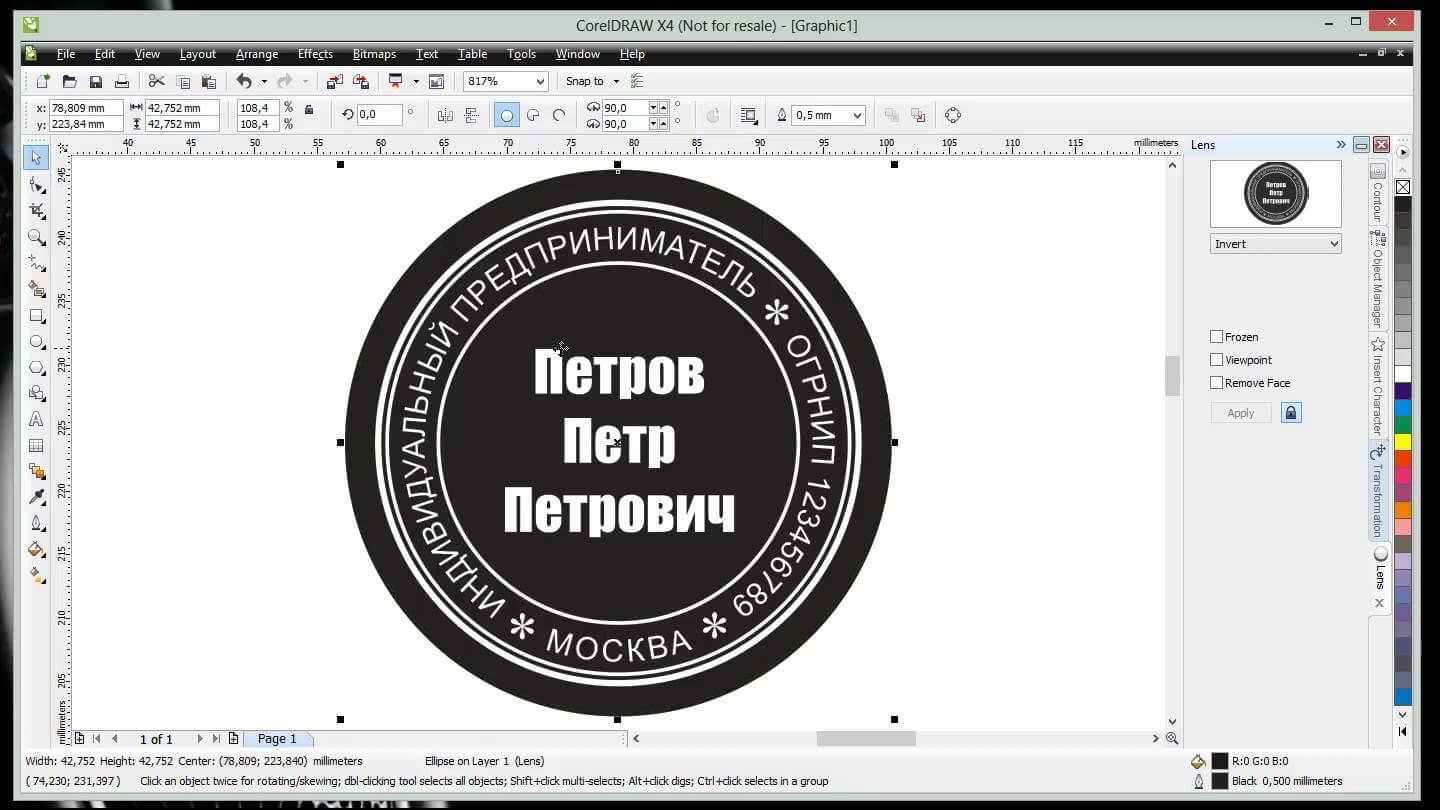Check the Viewpoint option

point(1217,360)
